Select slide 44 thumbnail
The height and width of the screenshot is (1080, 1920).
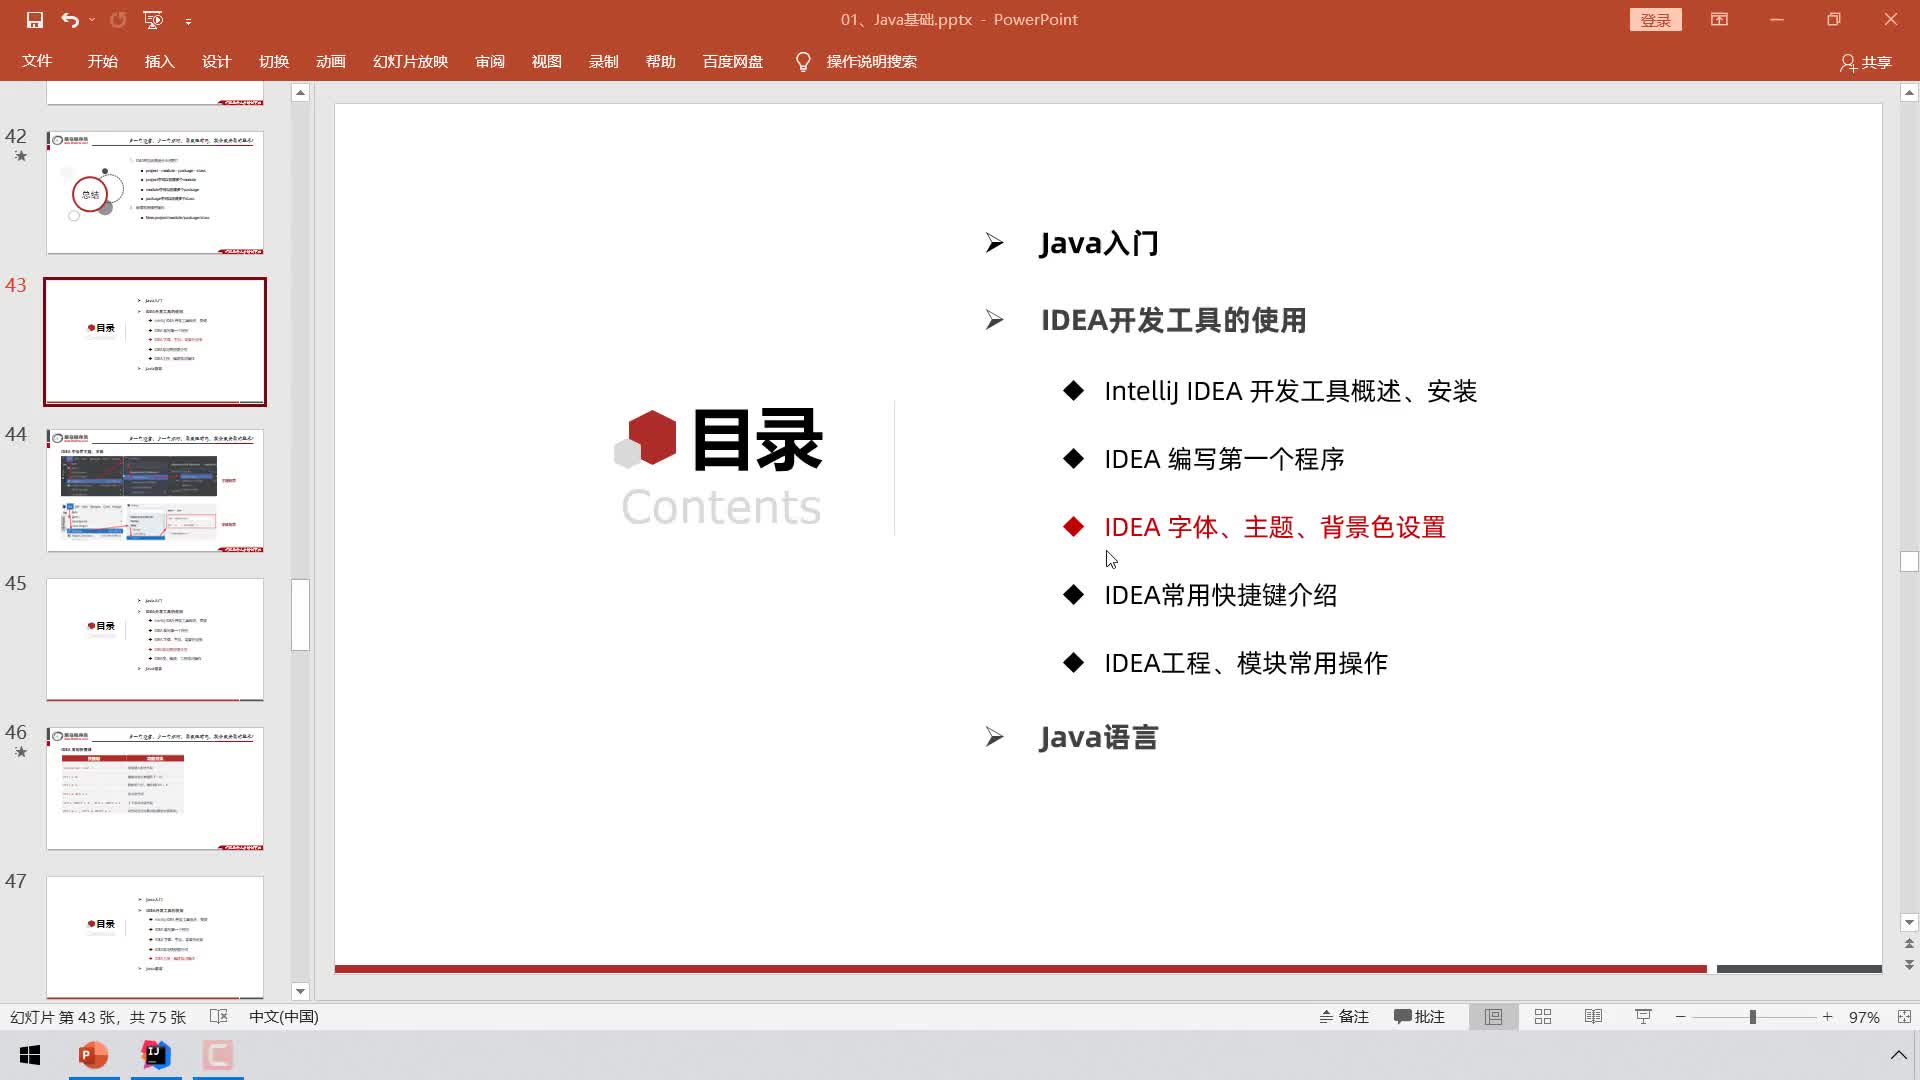pyautogui.click(x=155, y=490)
